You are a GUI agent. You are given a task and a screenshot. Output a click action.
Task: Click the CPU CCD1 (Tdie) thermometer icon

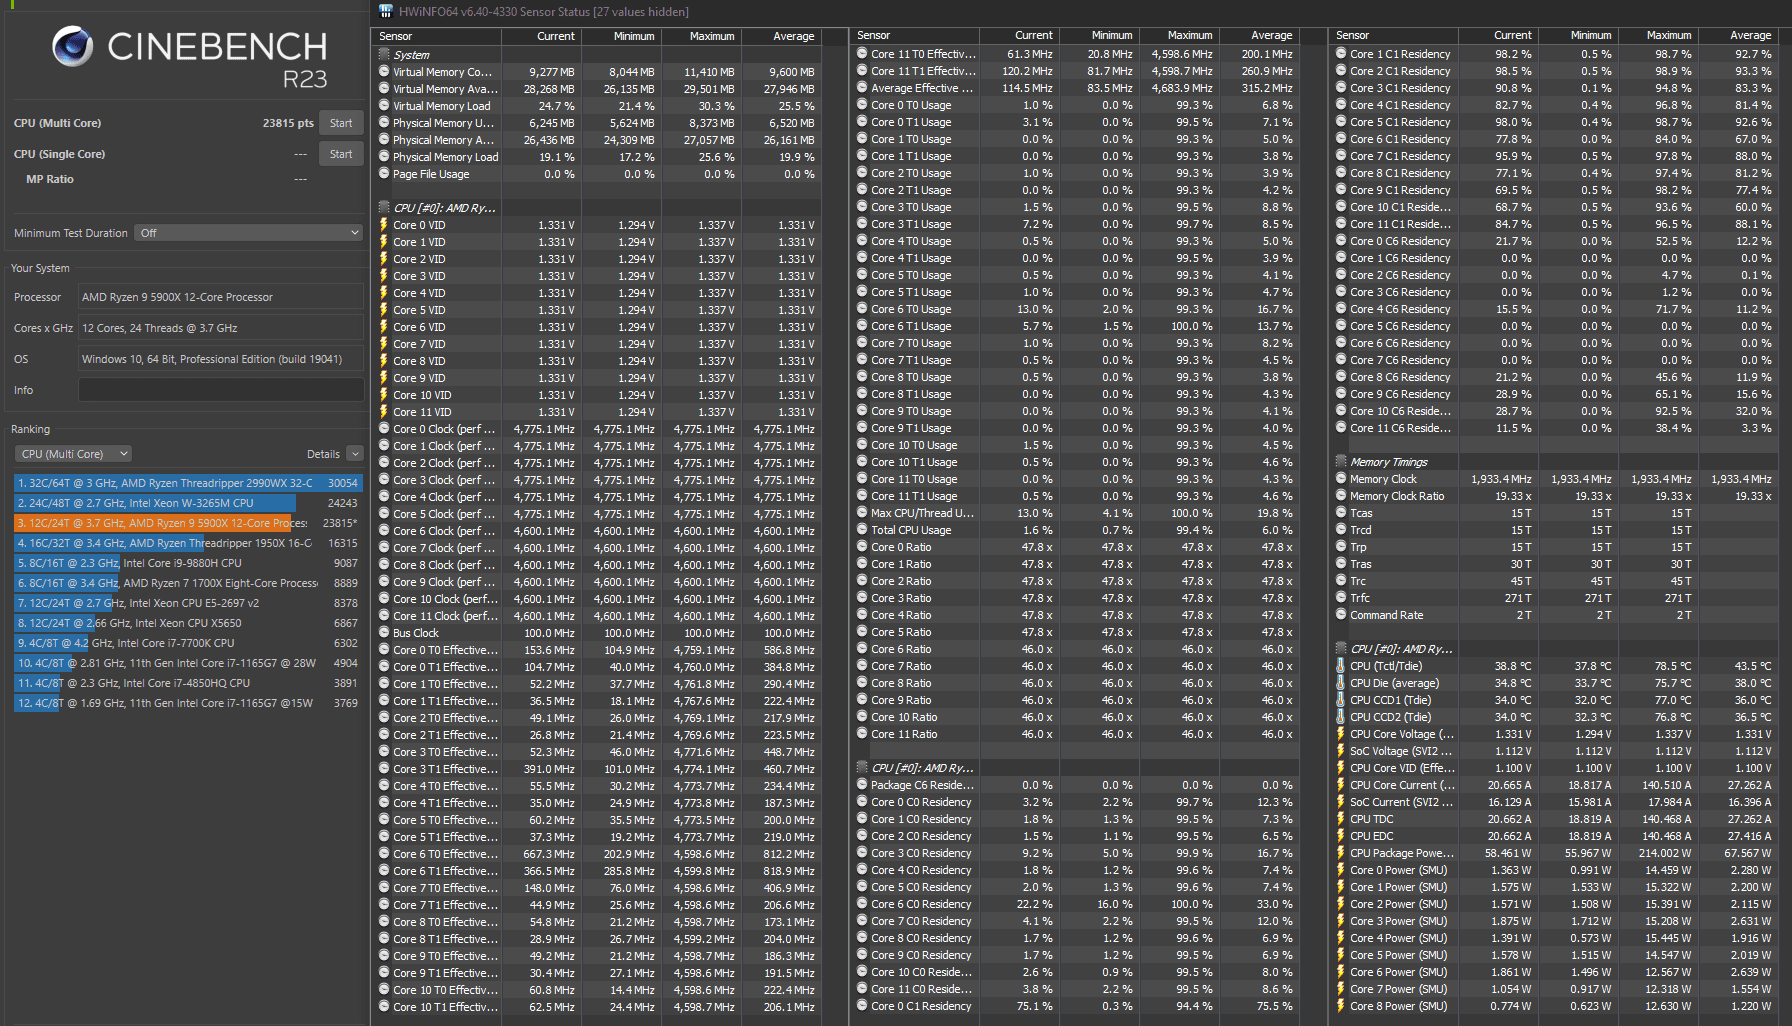pos(1341,700)
